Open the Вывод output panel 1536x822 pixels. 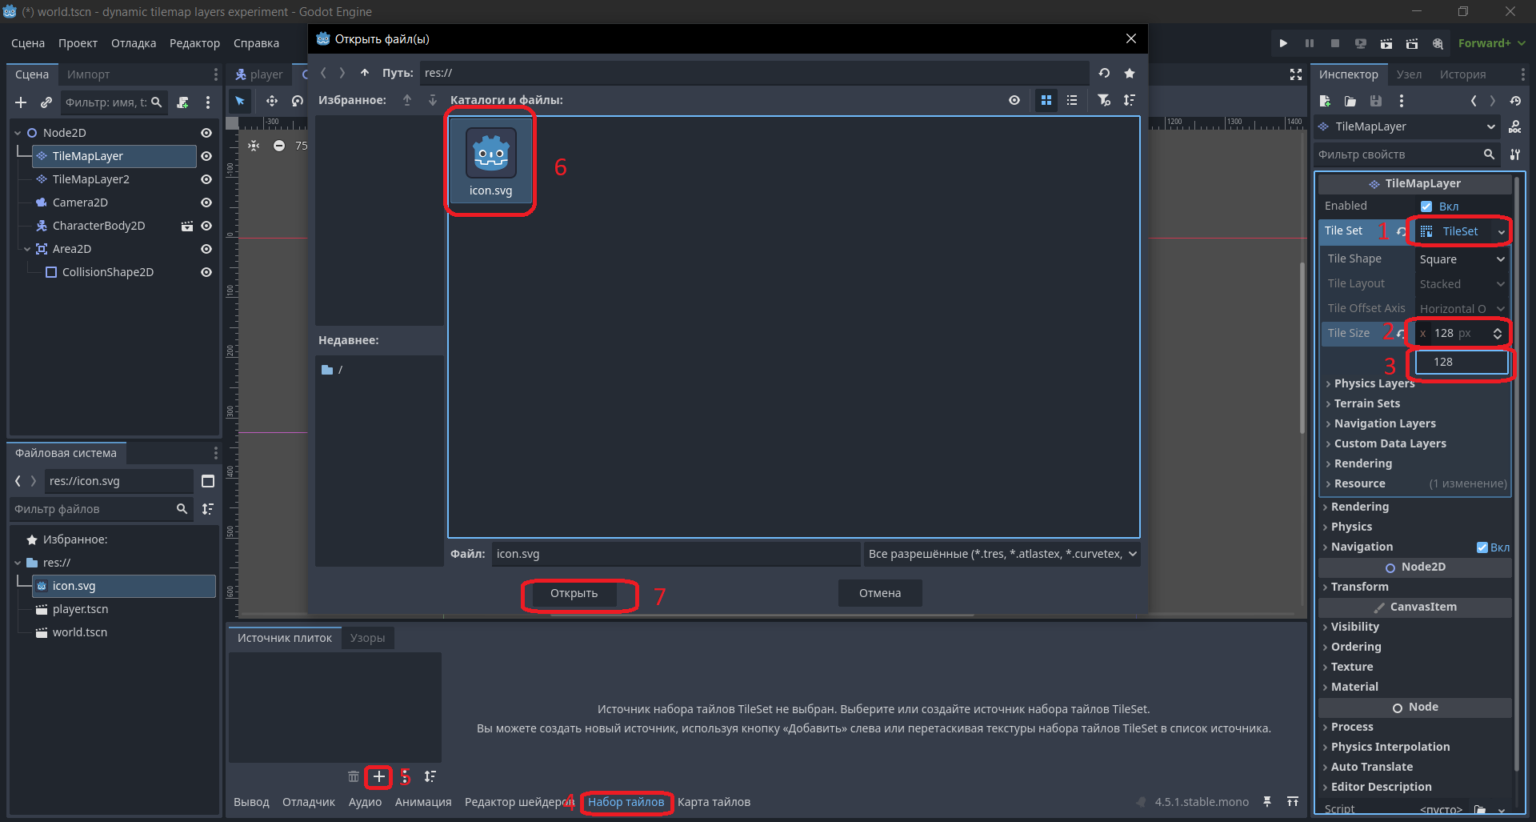coord(251,802)
